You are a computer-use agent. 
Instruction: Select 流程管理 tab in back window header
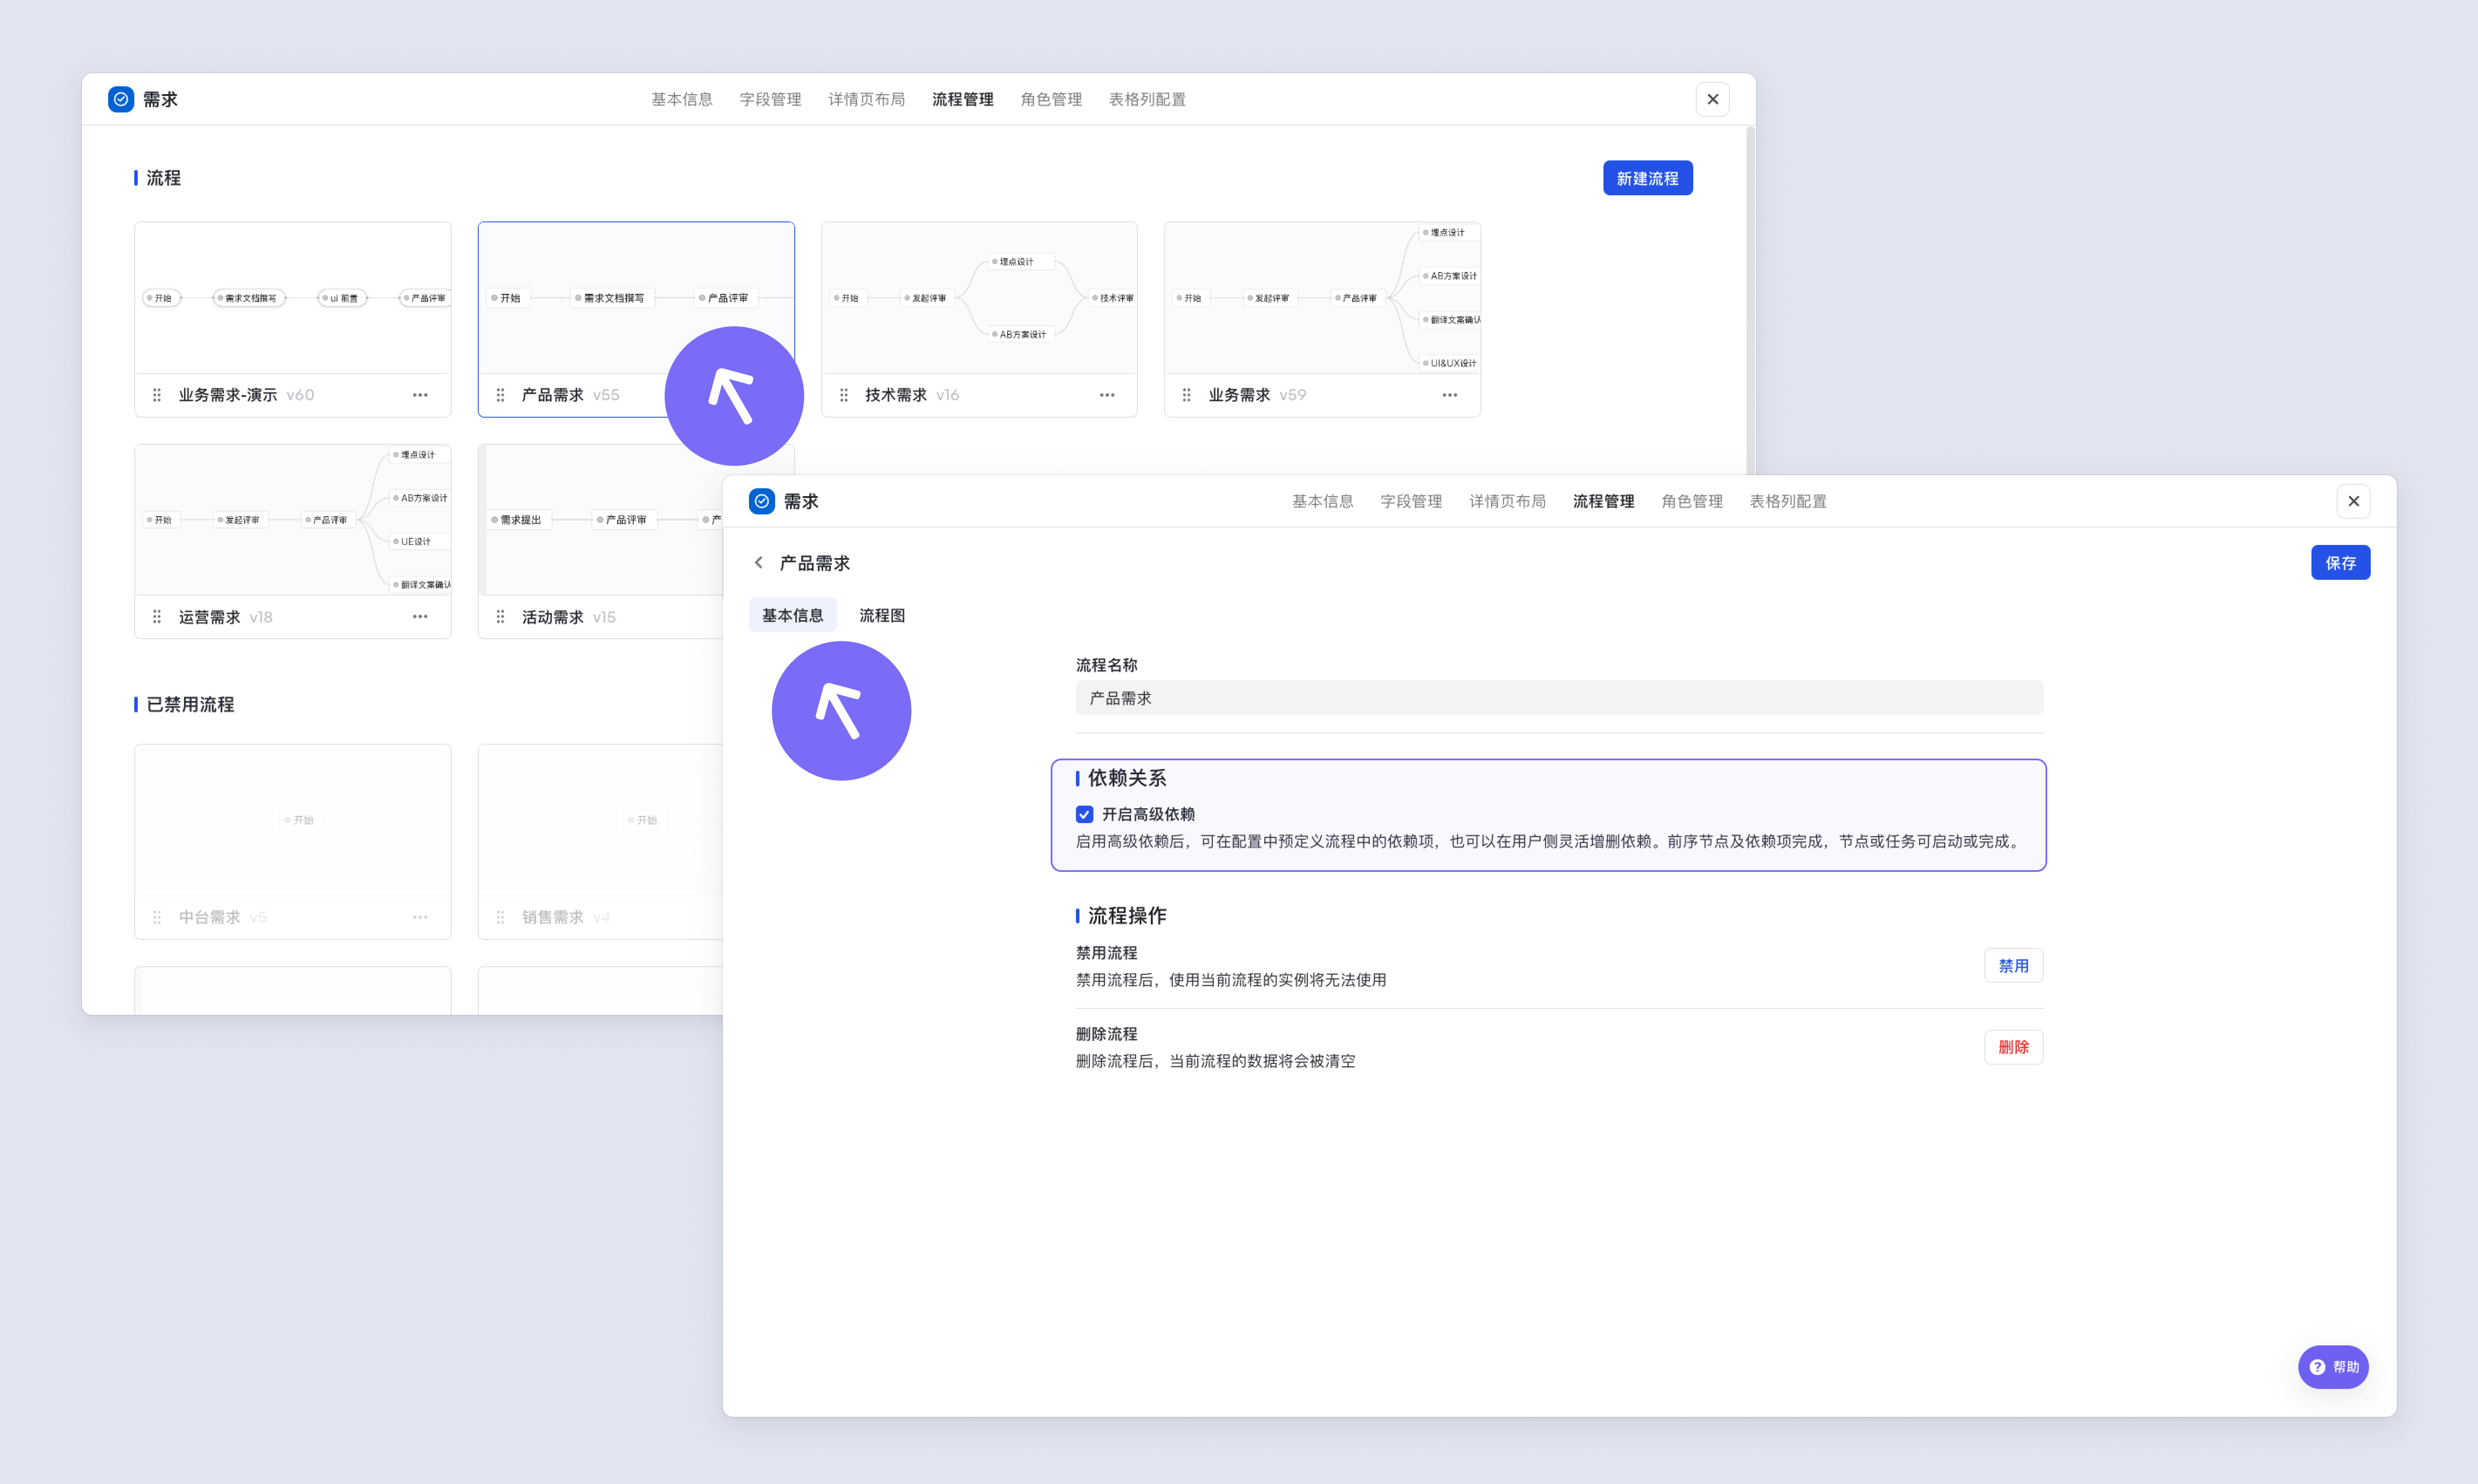click(963, 99)
